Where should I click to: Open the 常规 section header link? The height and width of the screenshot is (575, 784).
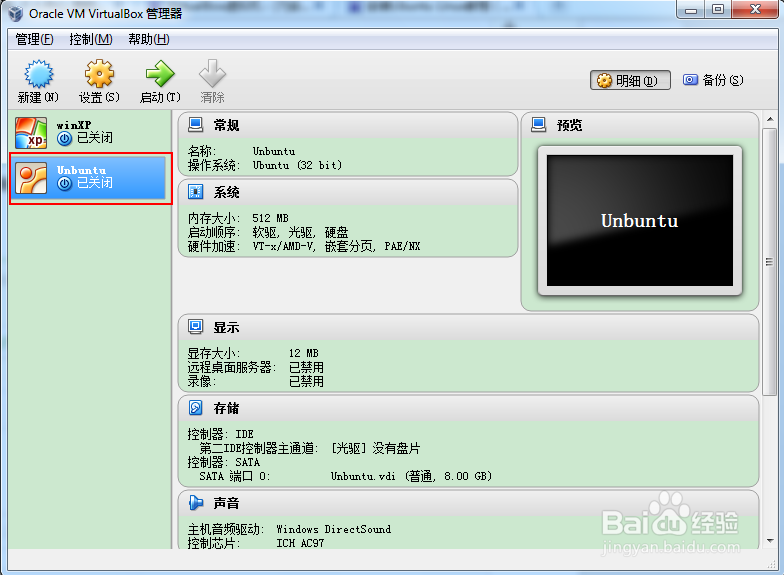pyautogui.click(x=226, y=125)
